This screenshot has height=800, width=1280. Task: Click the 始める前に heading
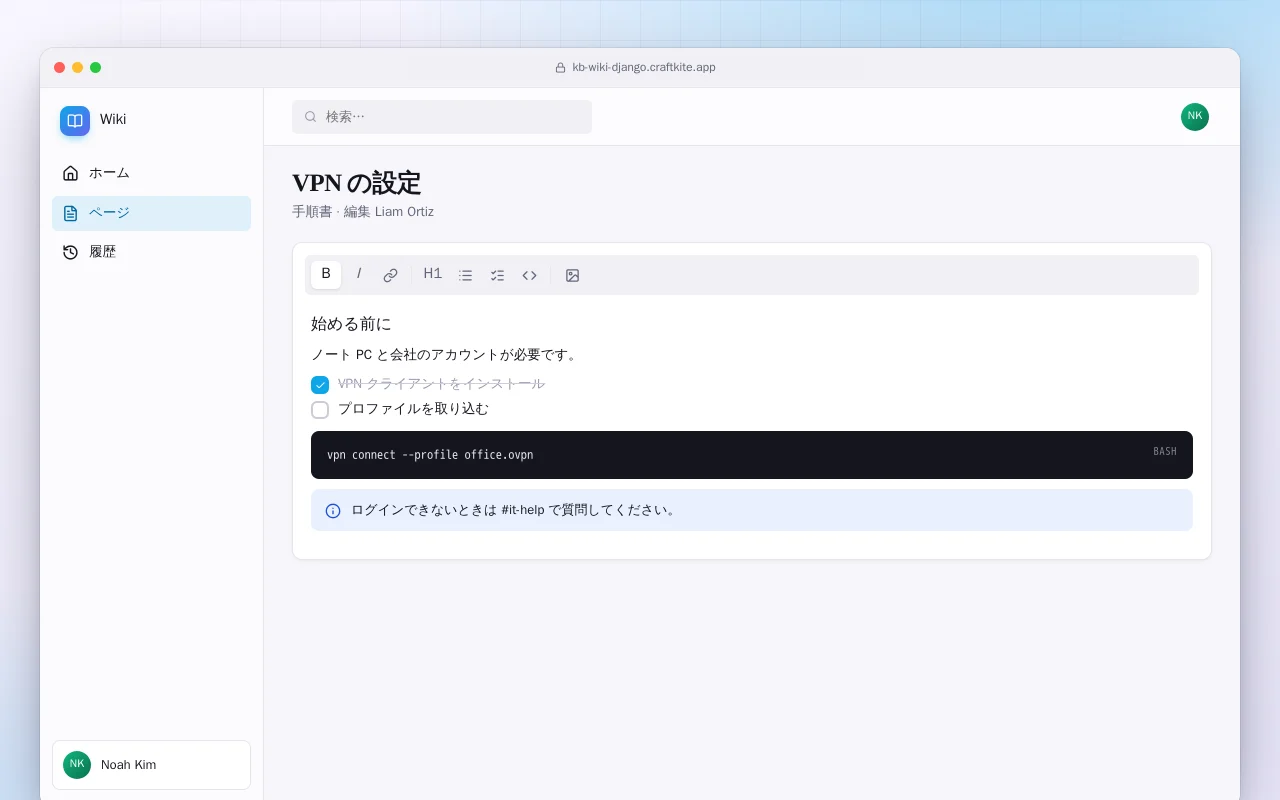(x=351, y=324)
